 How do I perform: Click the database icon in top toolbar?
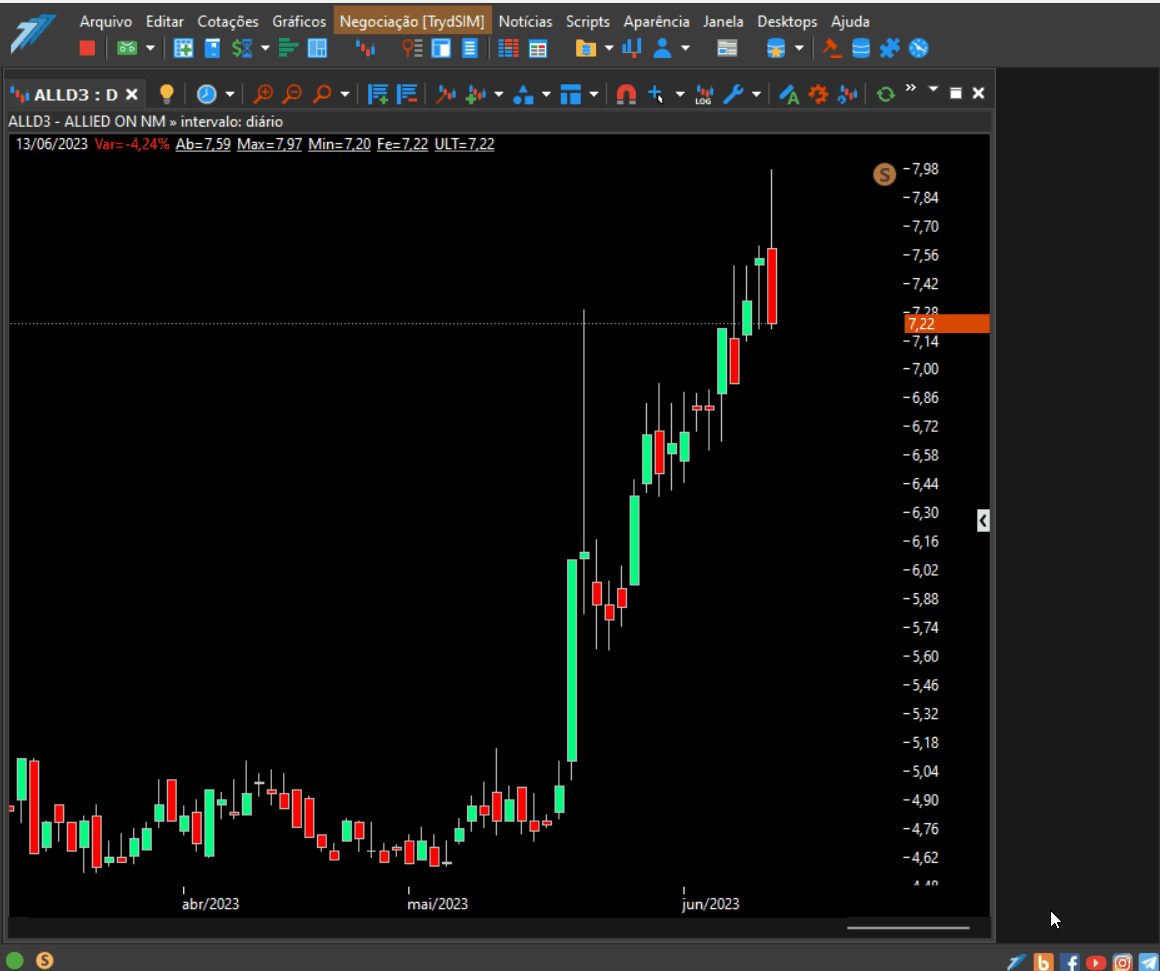point(860,49)
